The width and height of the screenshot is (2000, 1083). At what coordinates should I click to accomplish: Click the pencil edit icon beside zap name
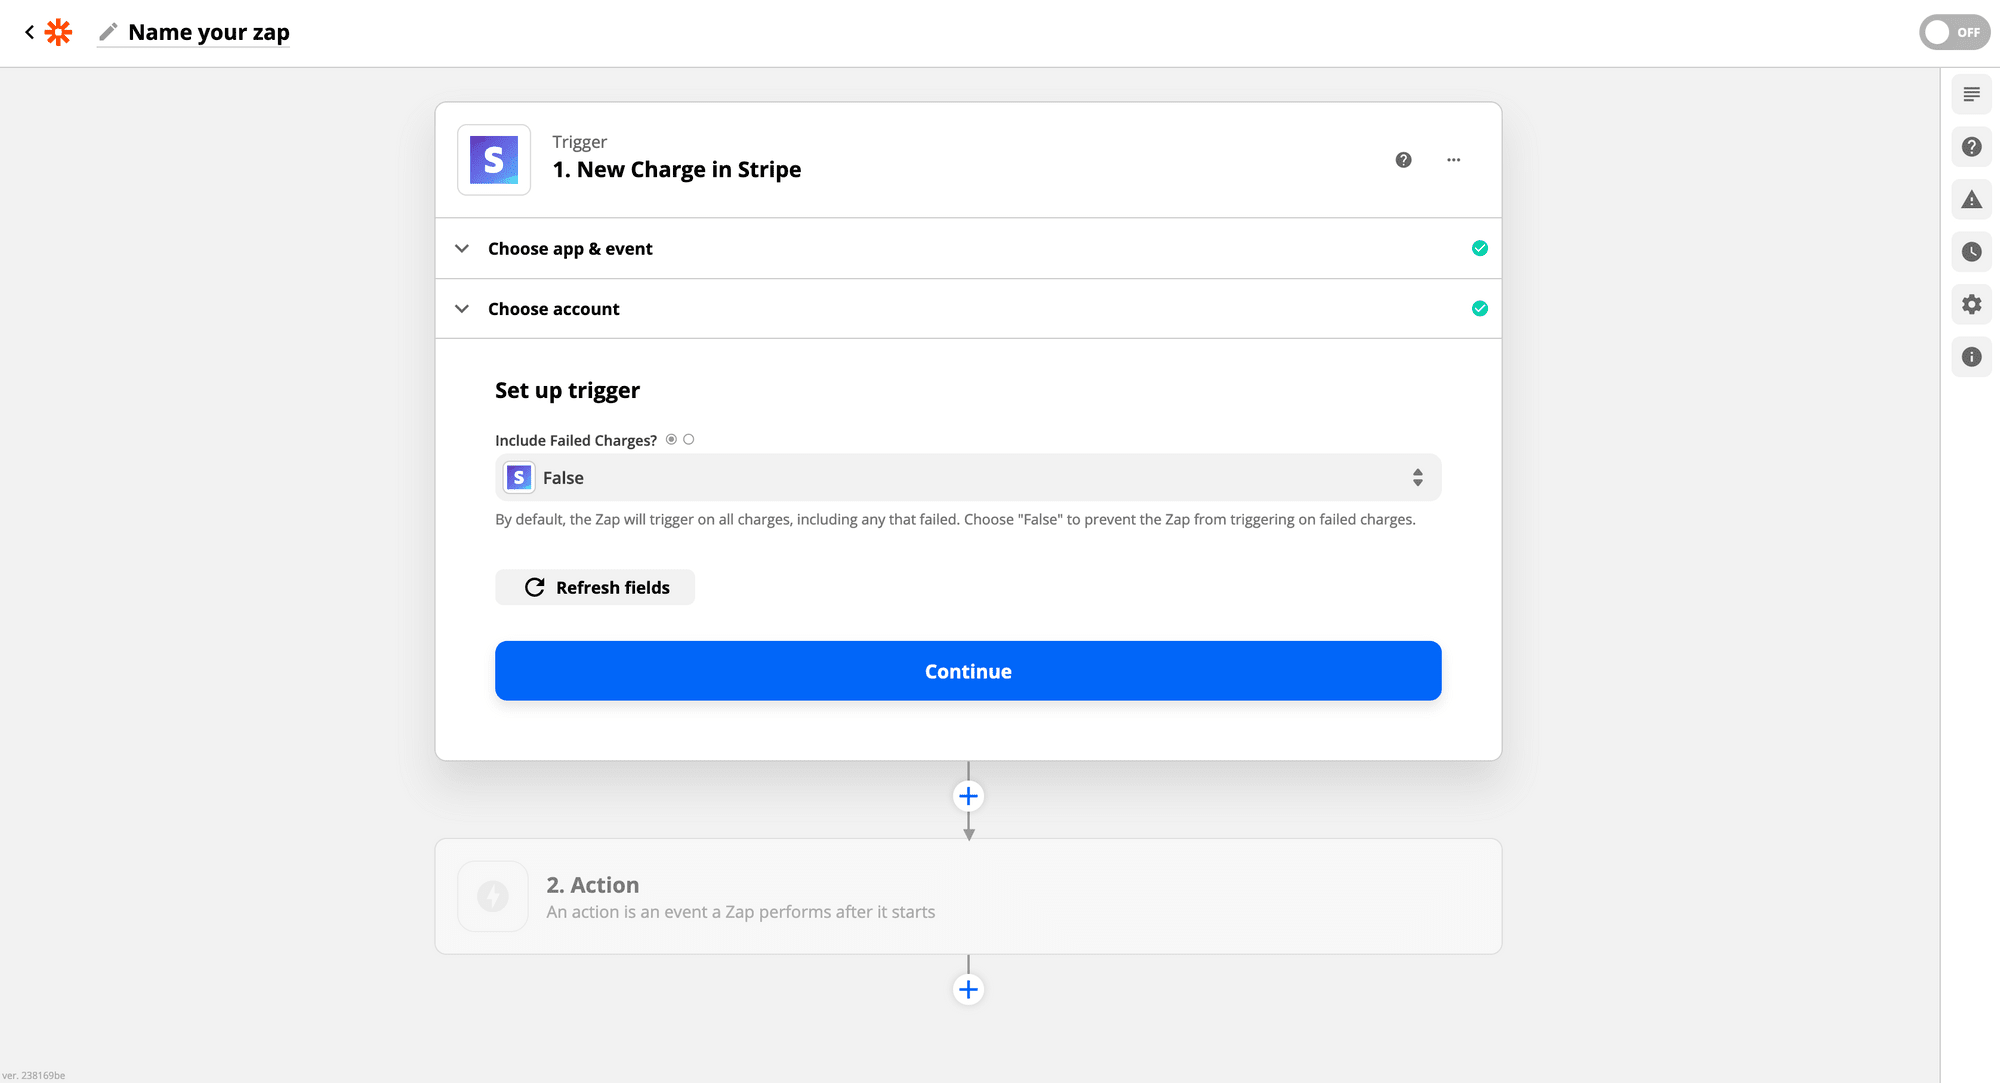[108, 32]
